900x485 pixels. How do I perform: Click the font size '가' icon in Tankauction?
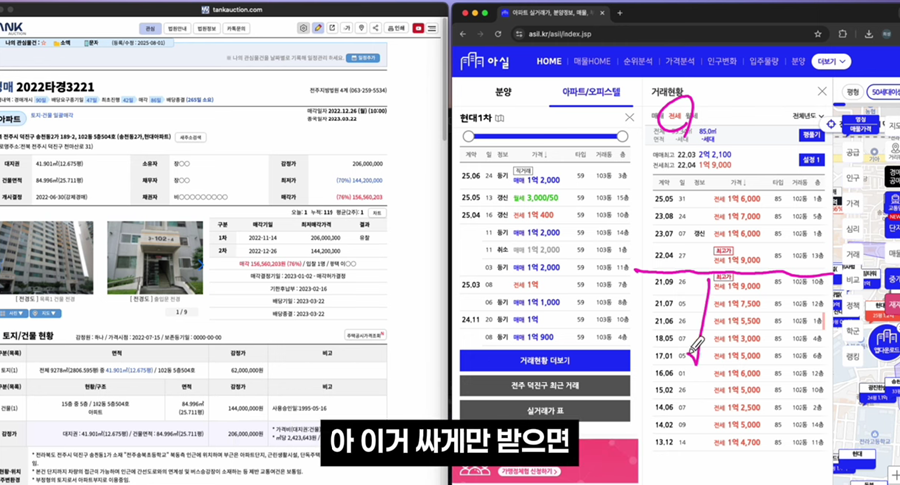(x=347, y=28)
